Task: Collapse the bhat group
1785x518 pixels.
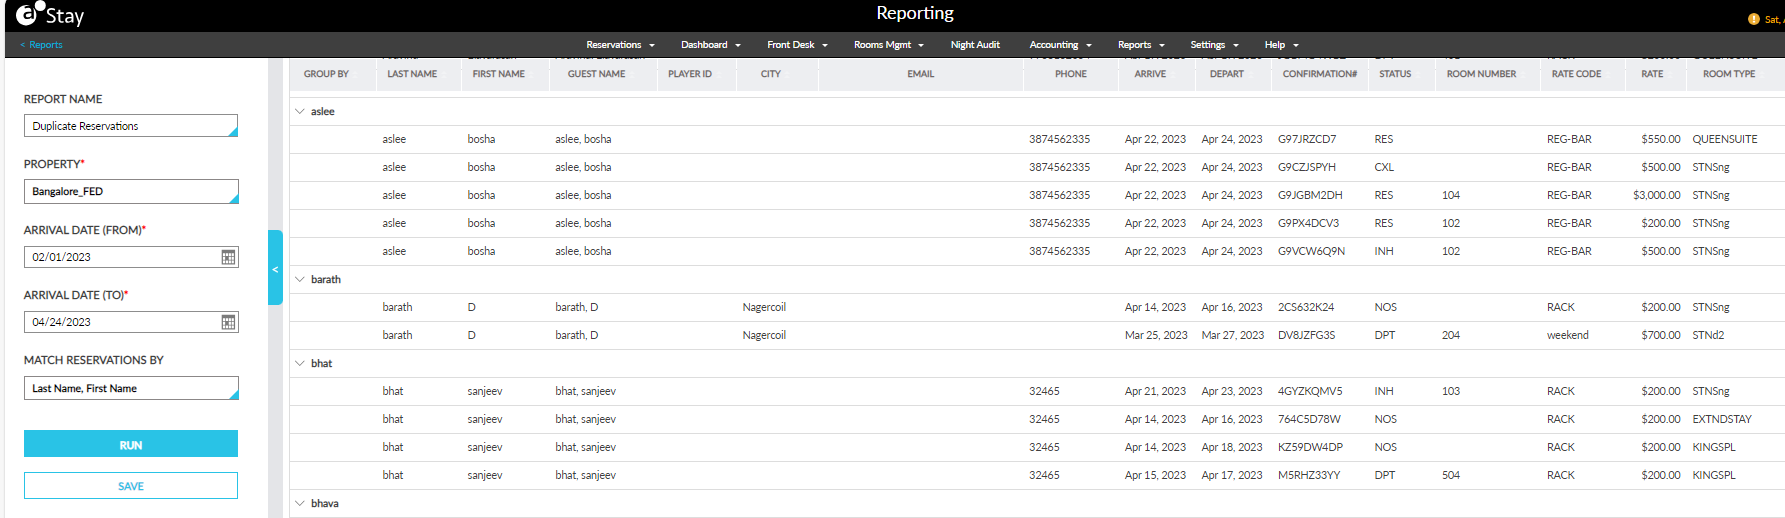Action: (300, 363)
